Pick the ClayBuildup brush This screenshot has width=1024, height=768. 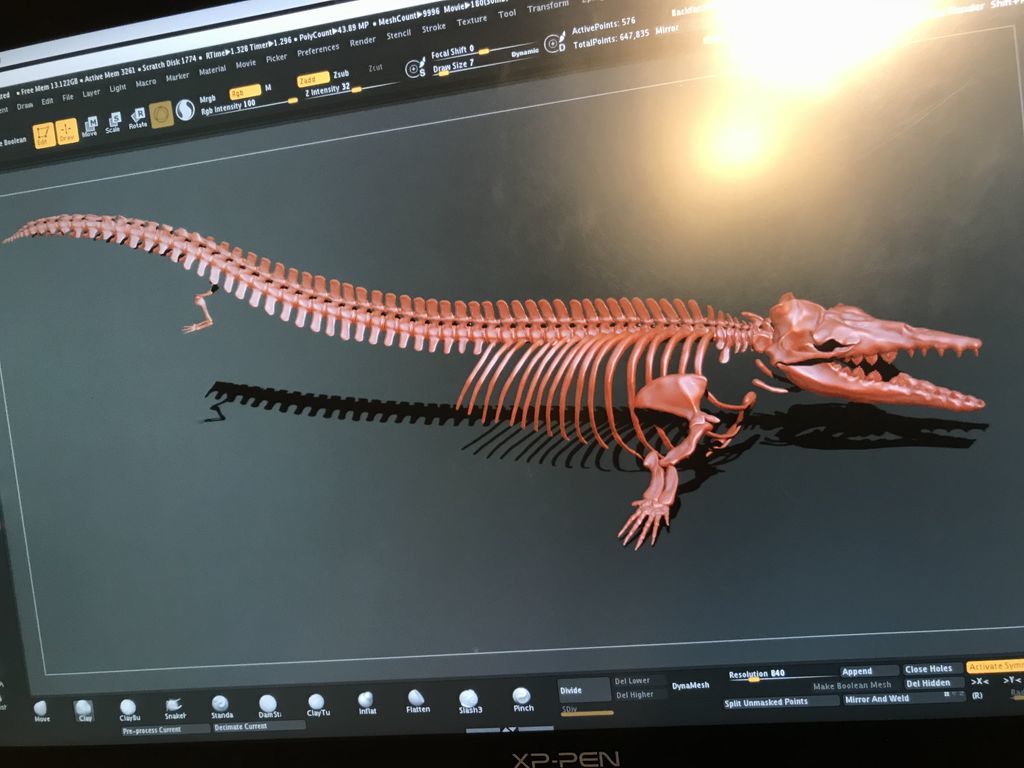tap(129, 710)
